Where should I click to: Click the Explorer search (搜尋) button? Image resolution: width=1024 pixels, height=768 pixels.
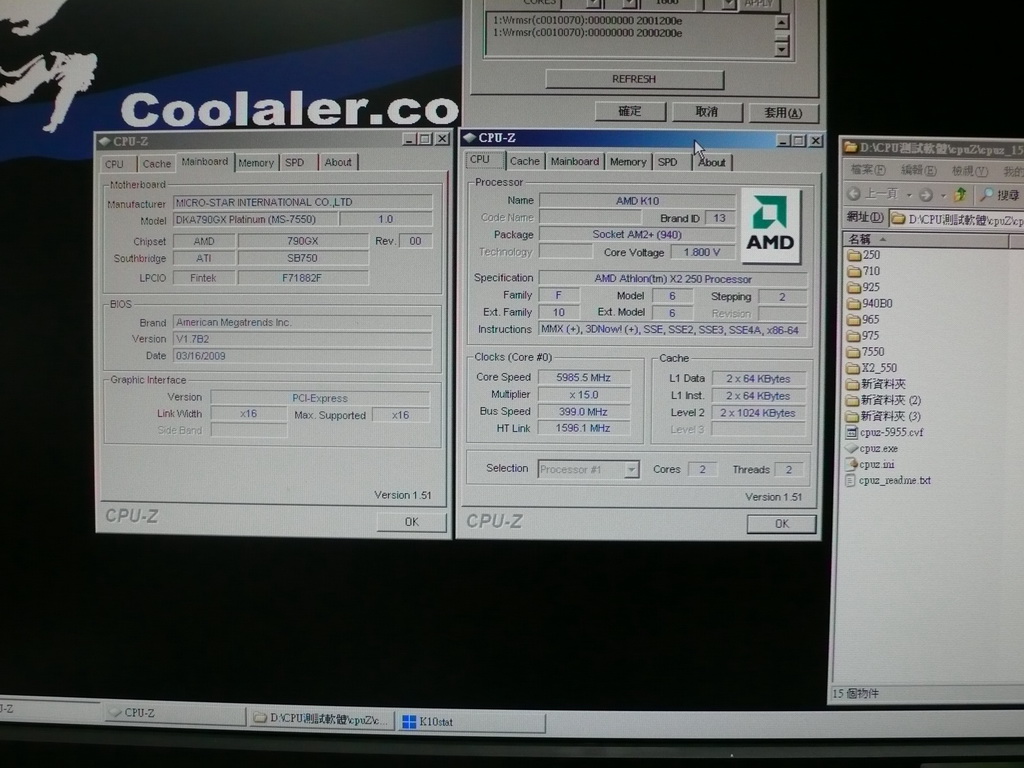click(x=1000, y=195)
